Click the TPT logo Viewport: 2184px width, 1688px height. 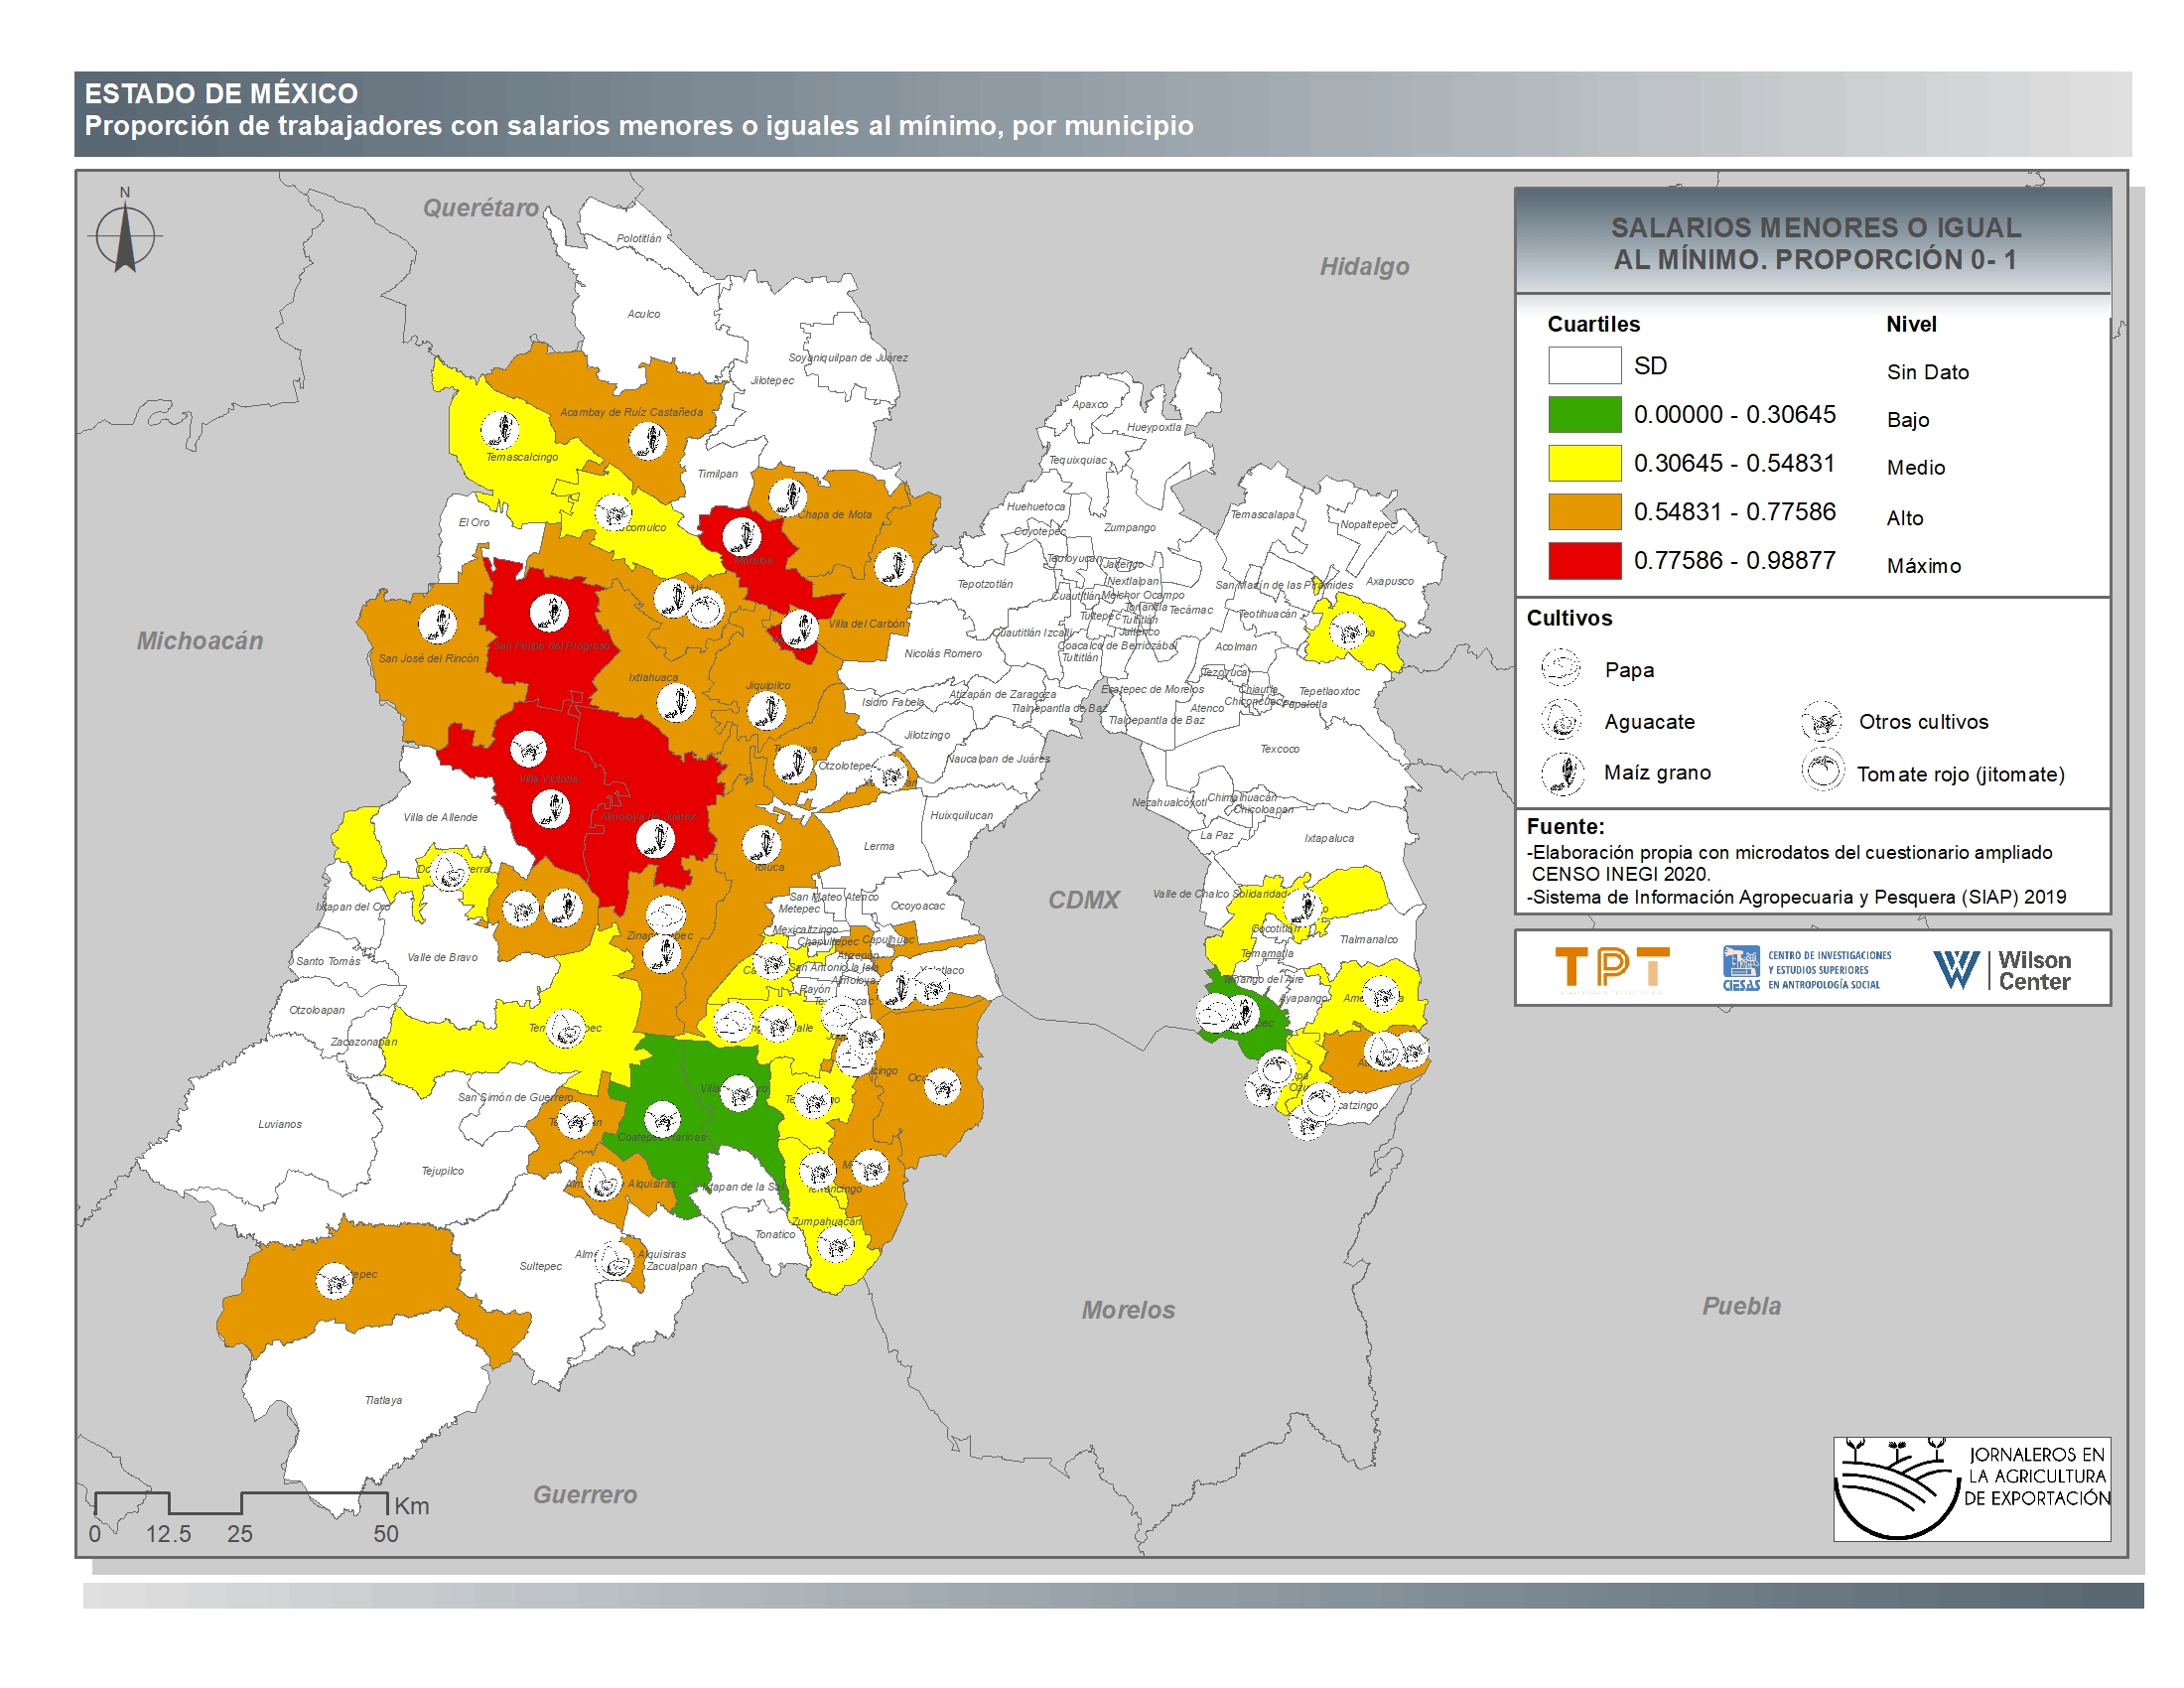(x=1612, y=968)
